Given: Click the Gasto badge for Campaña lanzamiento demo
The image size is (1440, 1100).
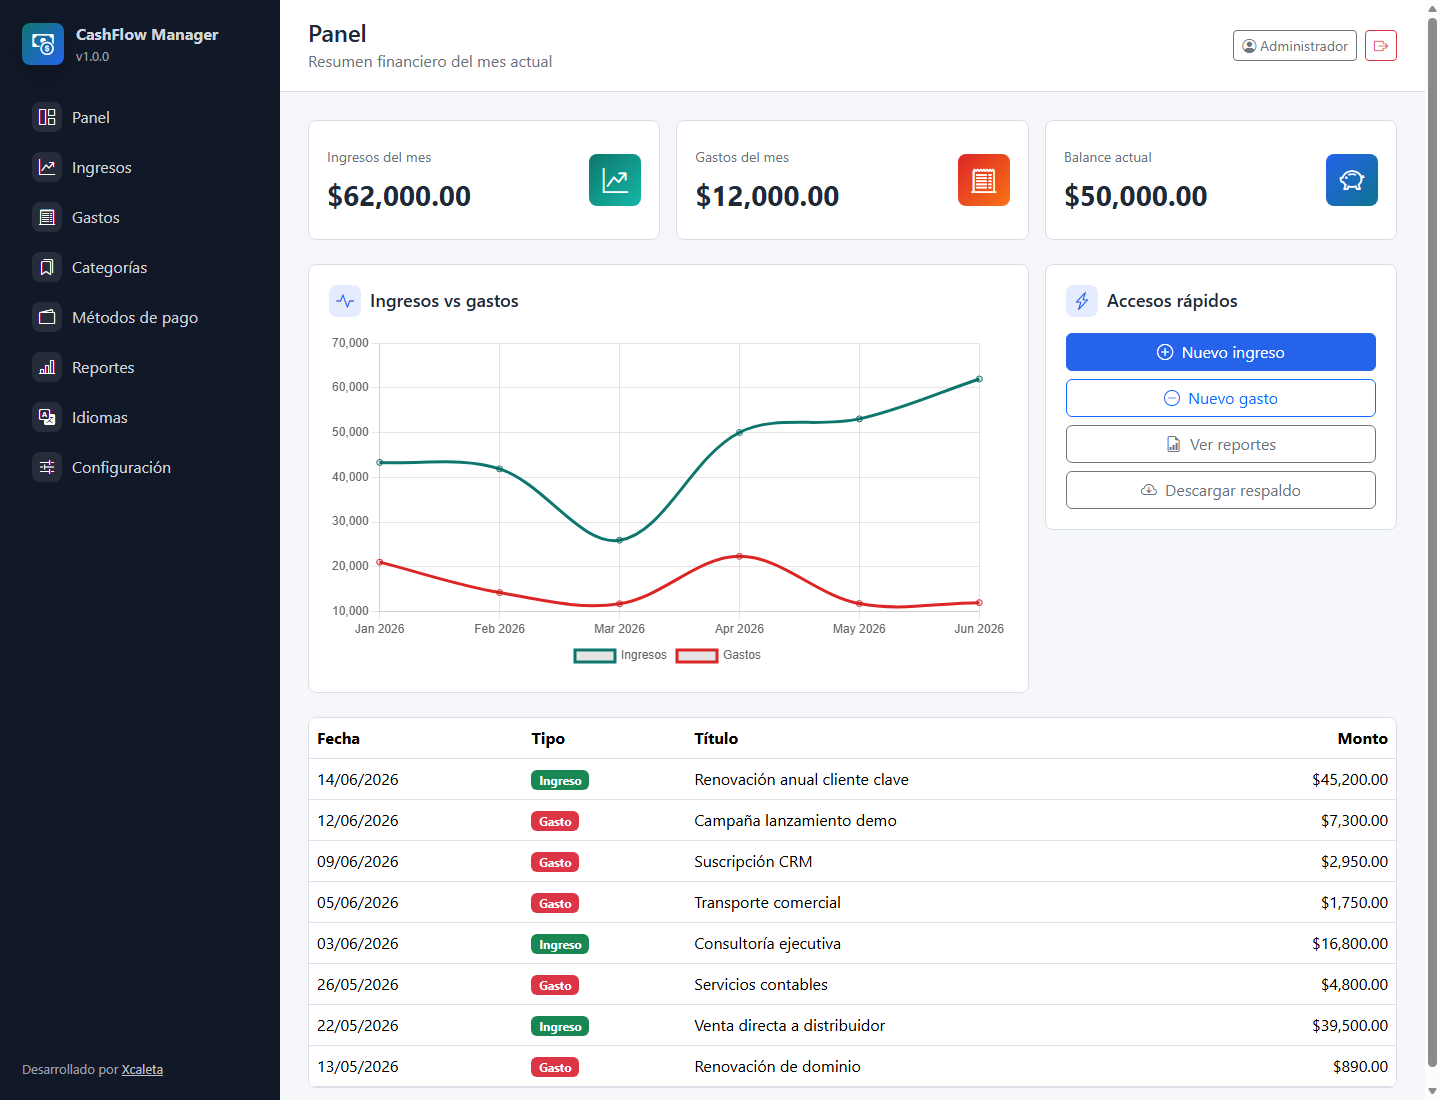Looking at the screenshot, I should click(555, 822).
